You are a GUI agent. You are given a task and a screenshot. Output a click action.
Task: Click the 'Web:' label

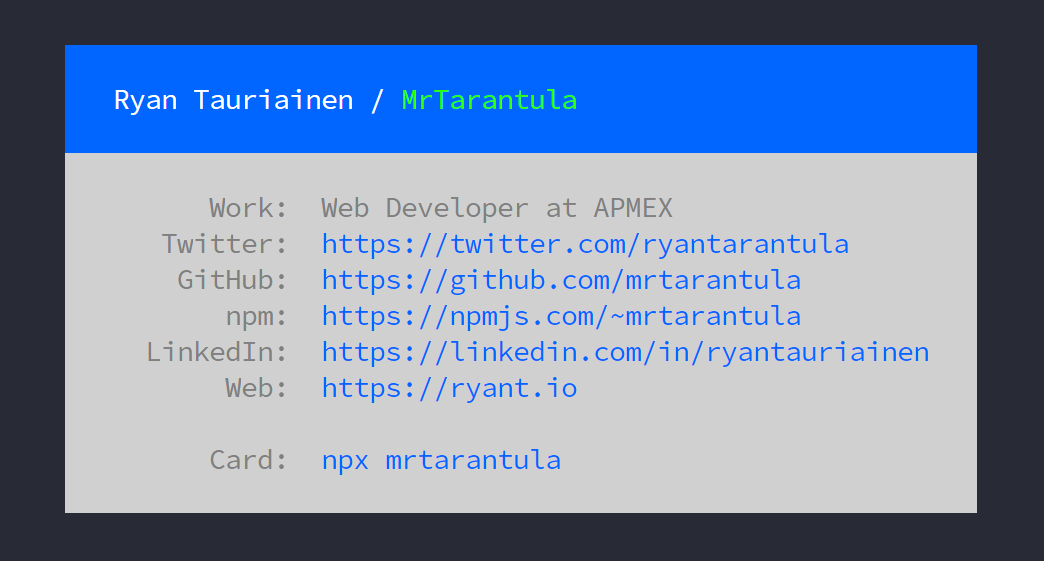coord(256,388)
